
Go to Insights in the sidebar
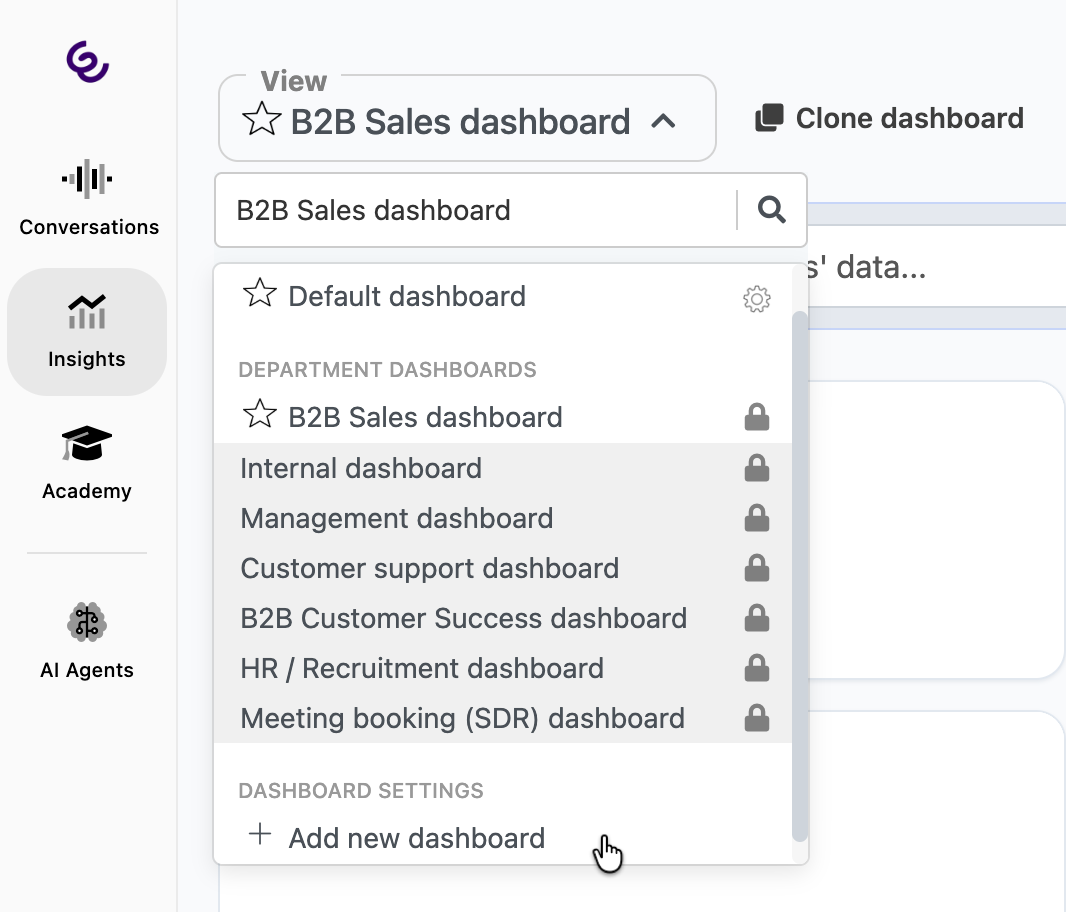(87, 331)
